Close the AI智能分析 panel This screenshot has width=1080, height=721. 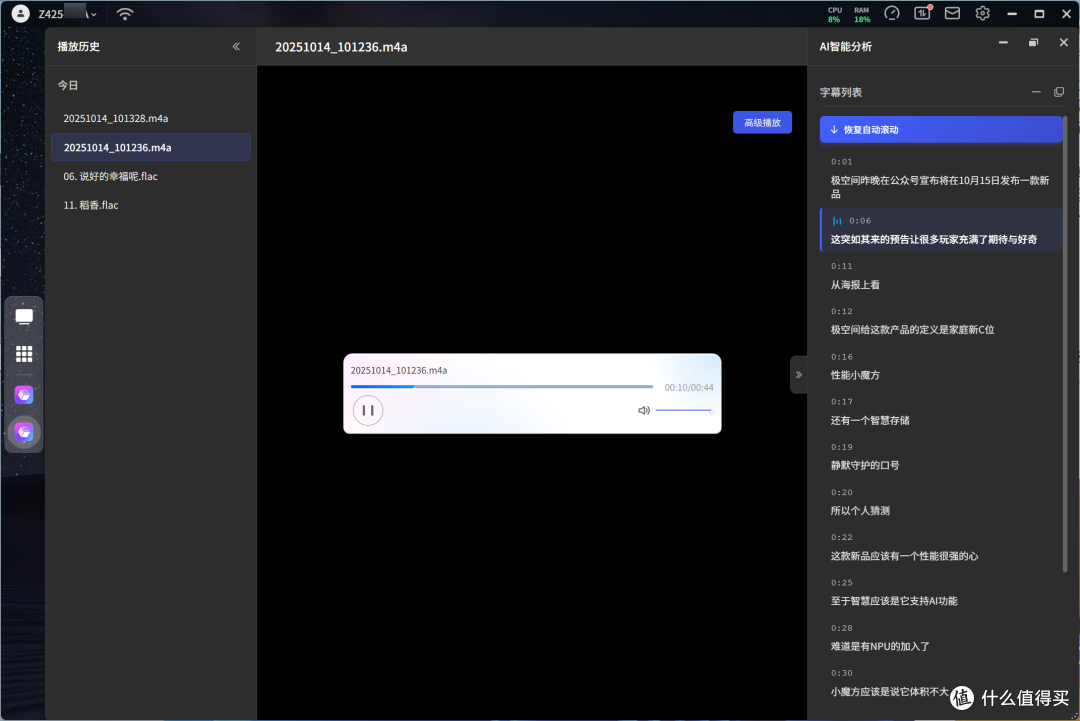pos(1063,43)
